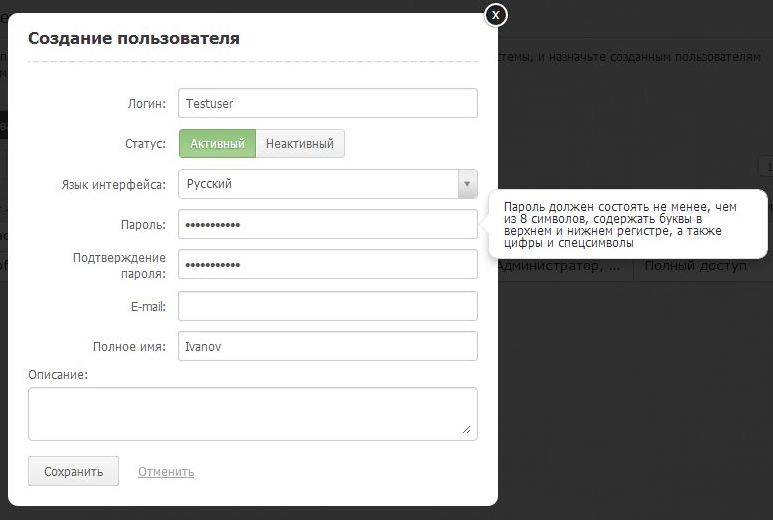Click inside the Описание text area
Image resolution: width=773 pixels, height=520 pixels.
pos(252,413)
